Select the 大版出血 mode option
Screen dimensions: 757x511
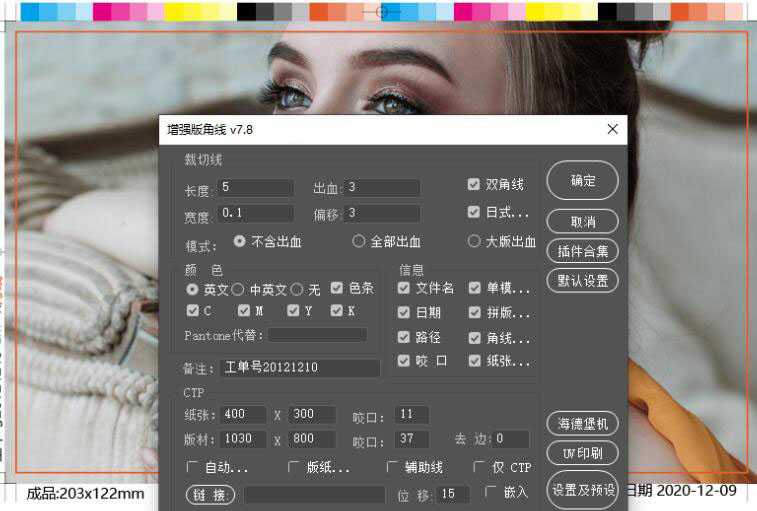[x=474, y=241]
